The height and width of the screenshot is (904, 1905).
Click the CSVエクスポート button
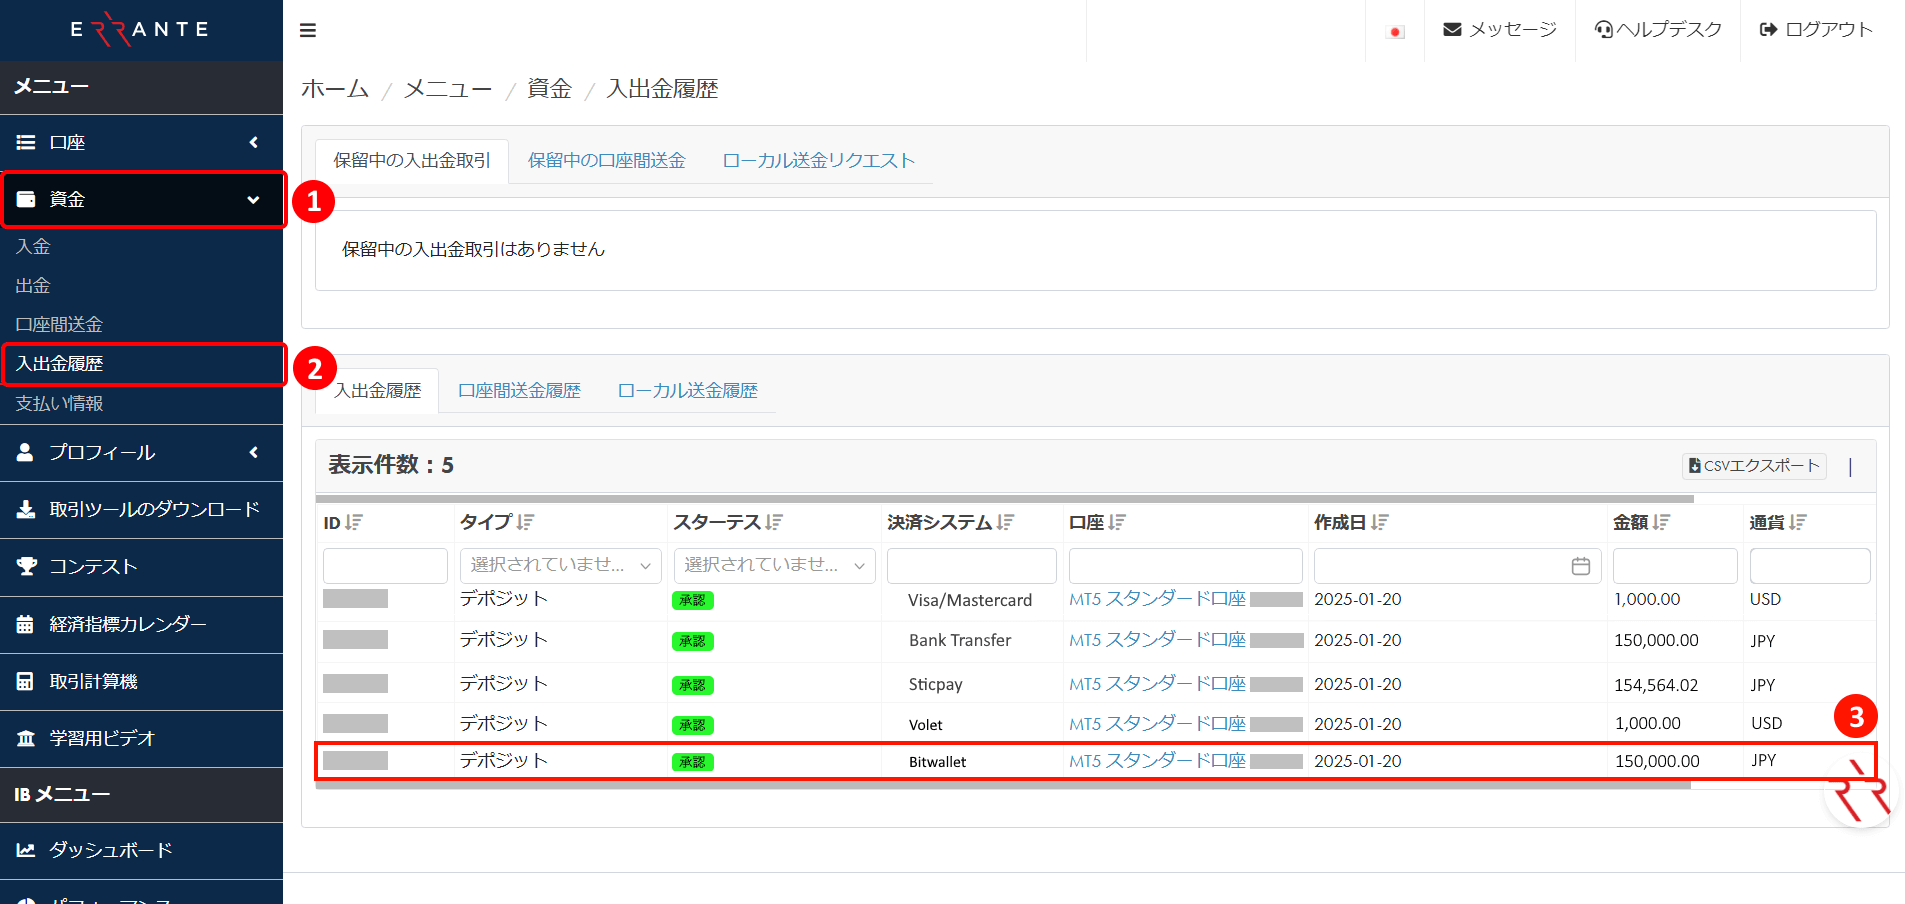tap(1753, 465)
